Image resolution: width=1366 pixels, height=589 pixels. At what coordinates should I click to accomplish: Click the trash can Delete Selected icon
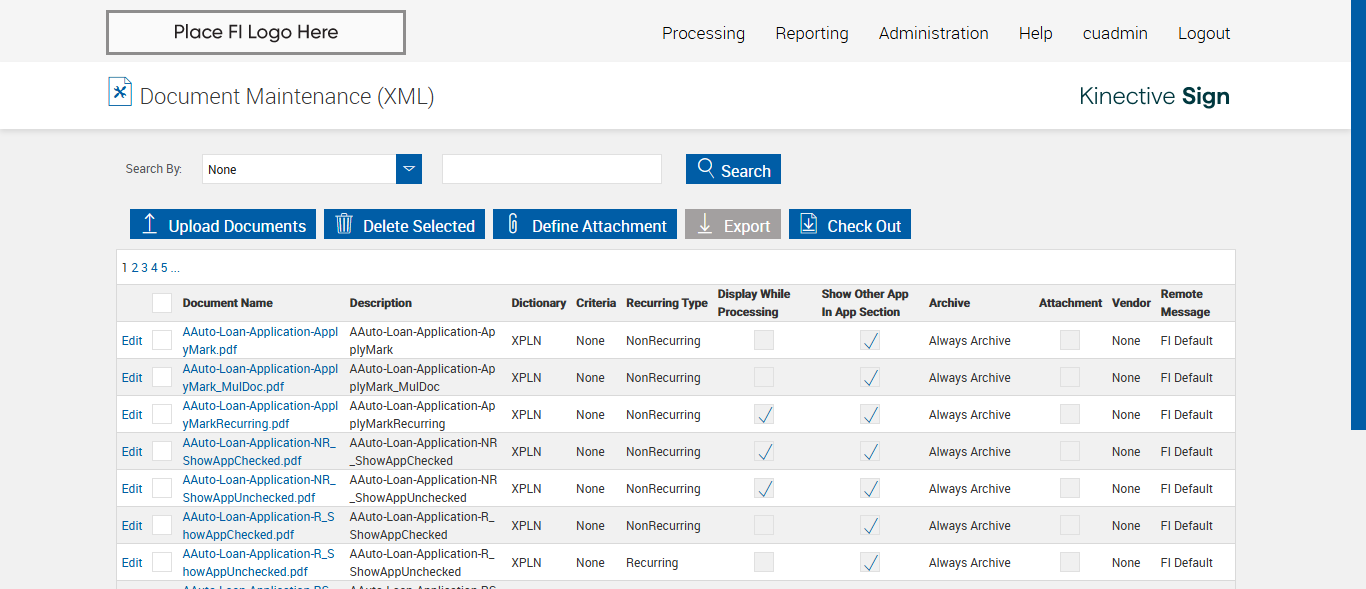tap(344, 224)
